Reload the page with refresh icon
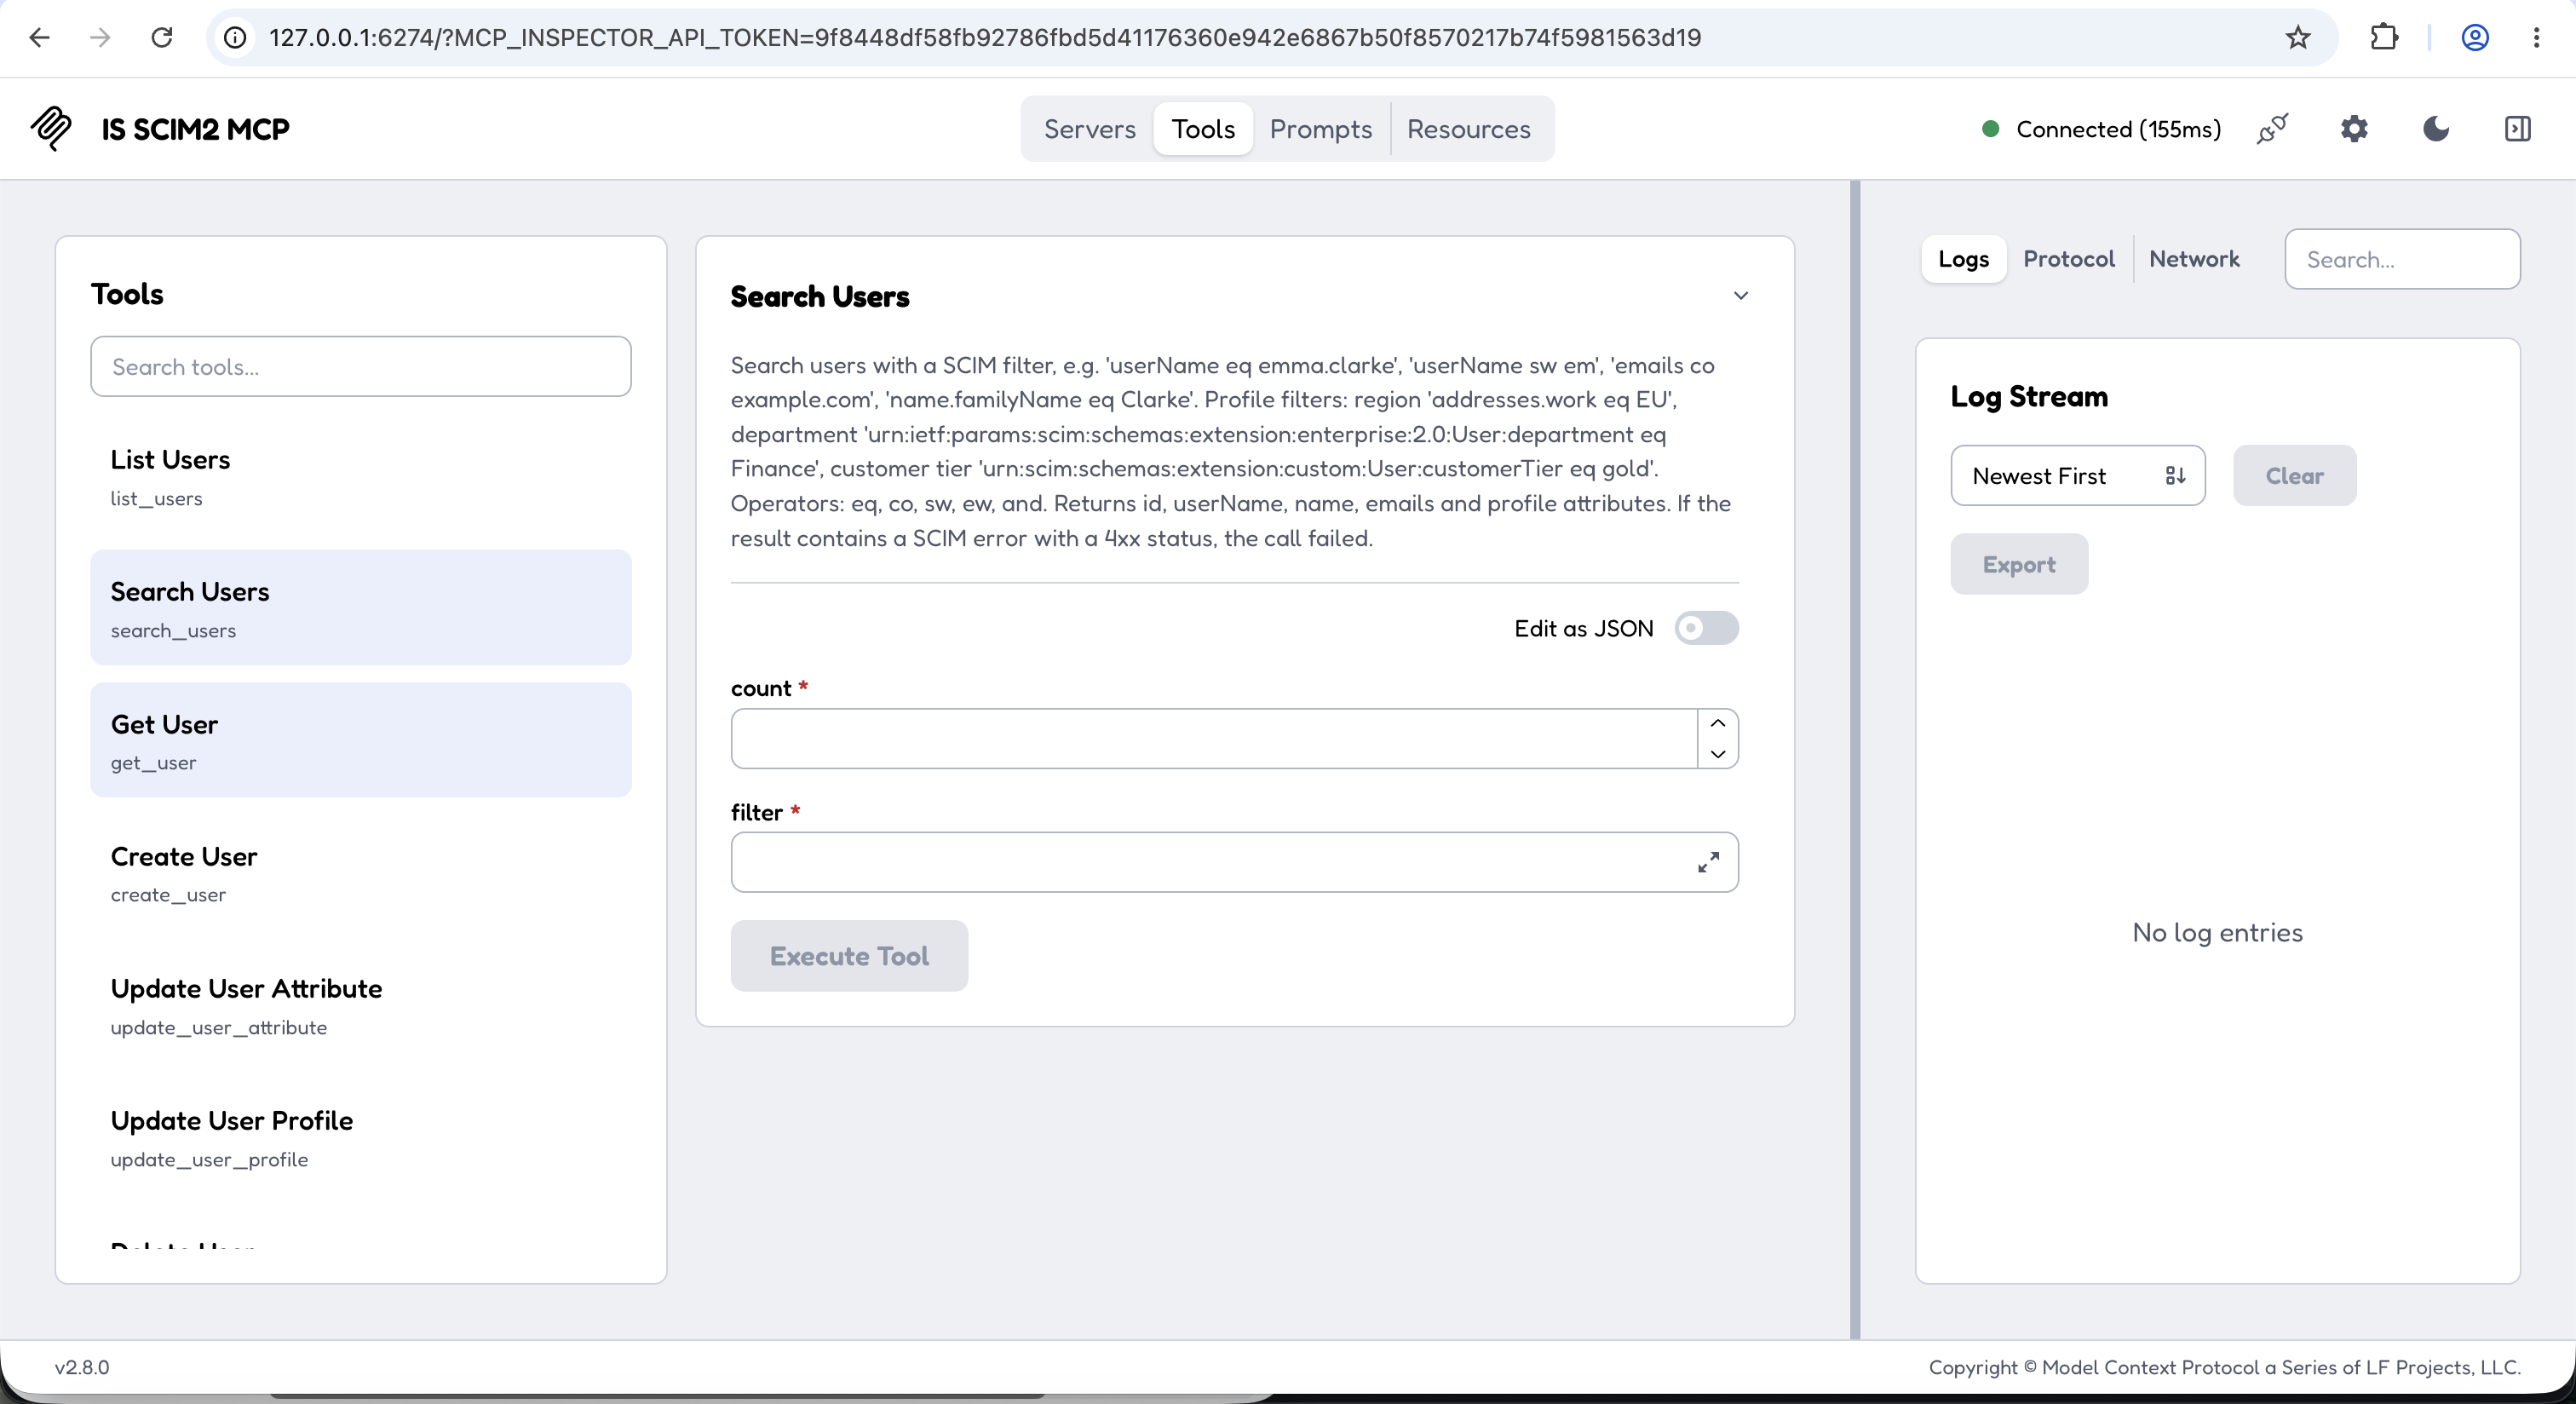Screen dimensions: 2576x1404 tap(162, 38)
